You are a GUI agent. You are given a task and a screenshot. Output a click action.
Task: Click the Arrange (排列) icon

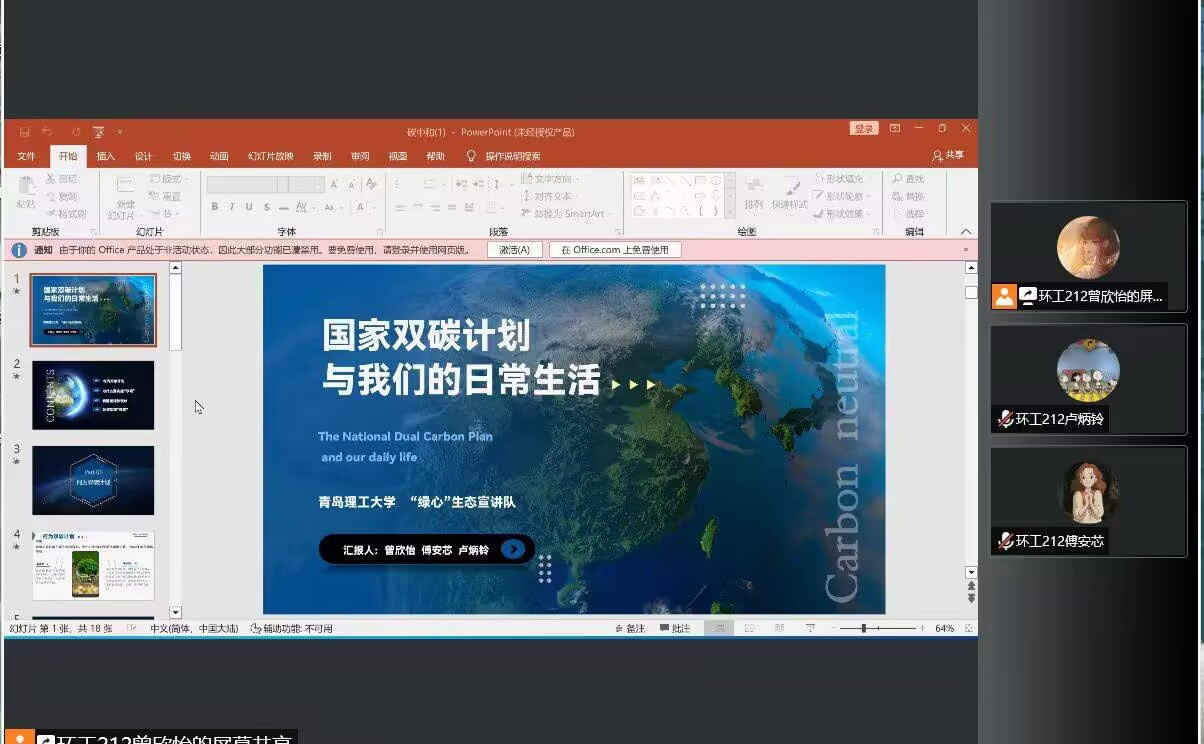click(753, 193)
